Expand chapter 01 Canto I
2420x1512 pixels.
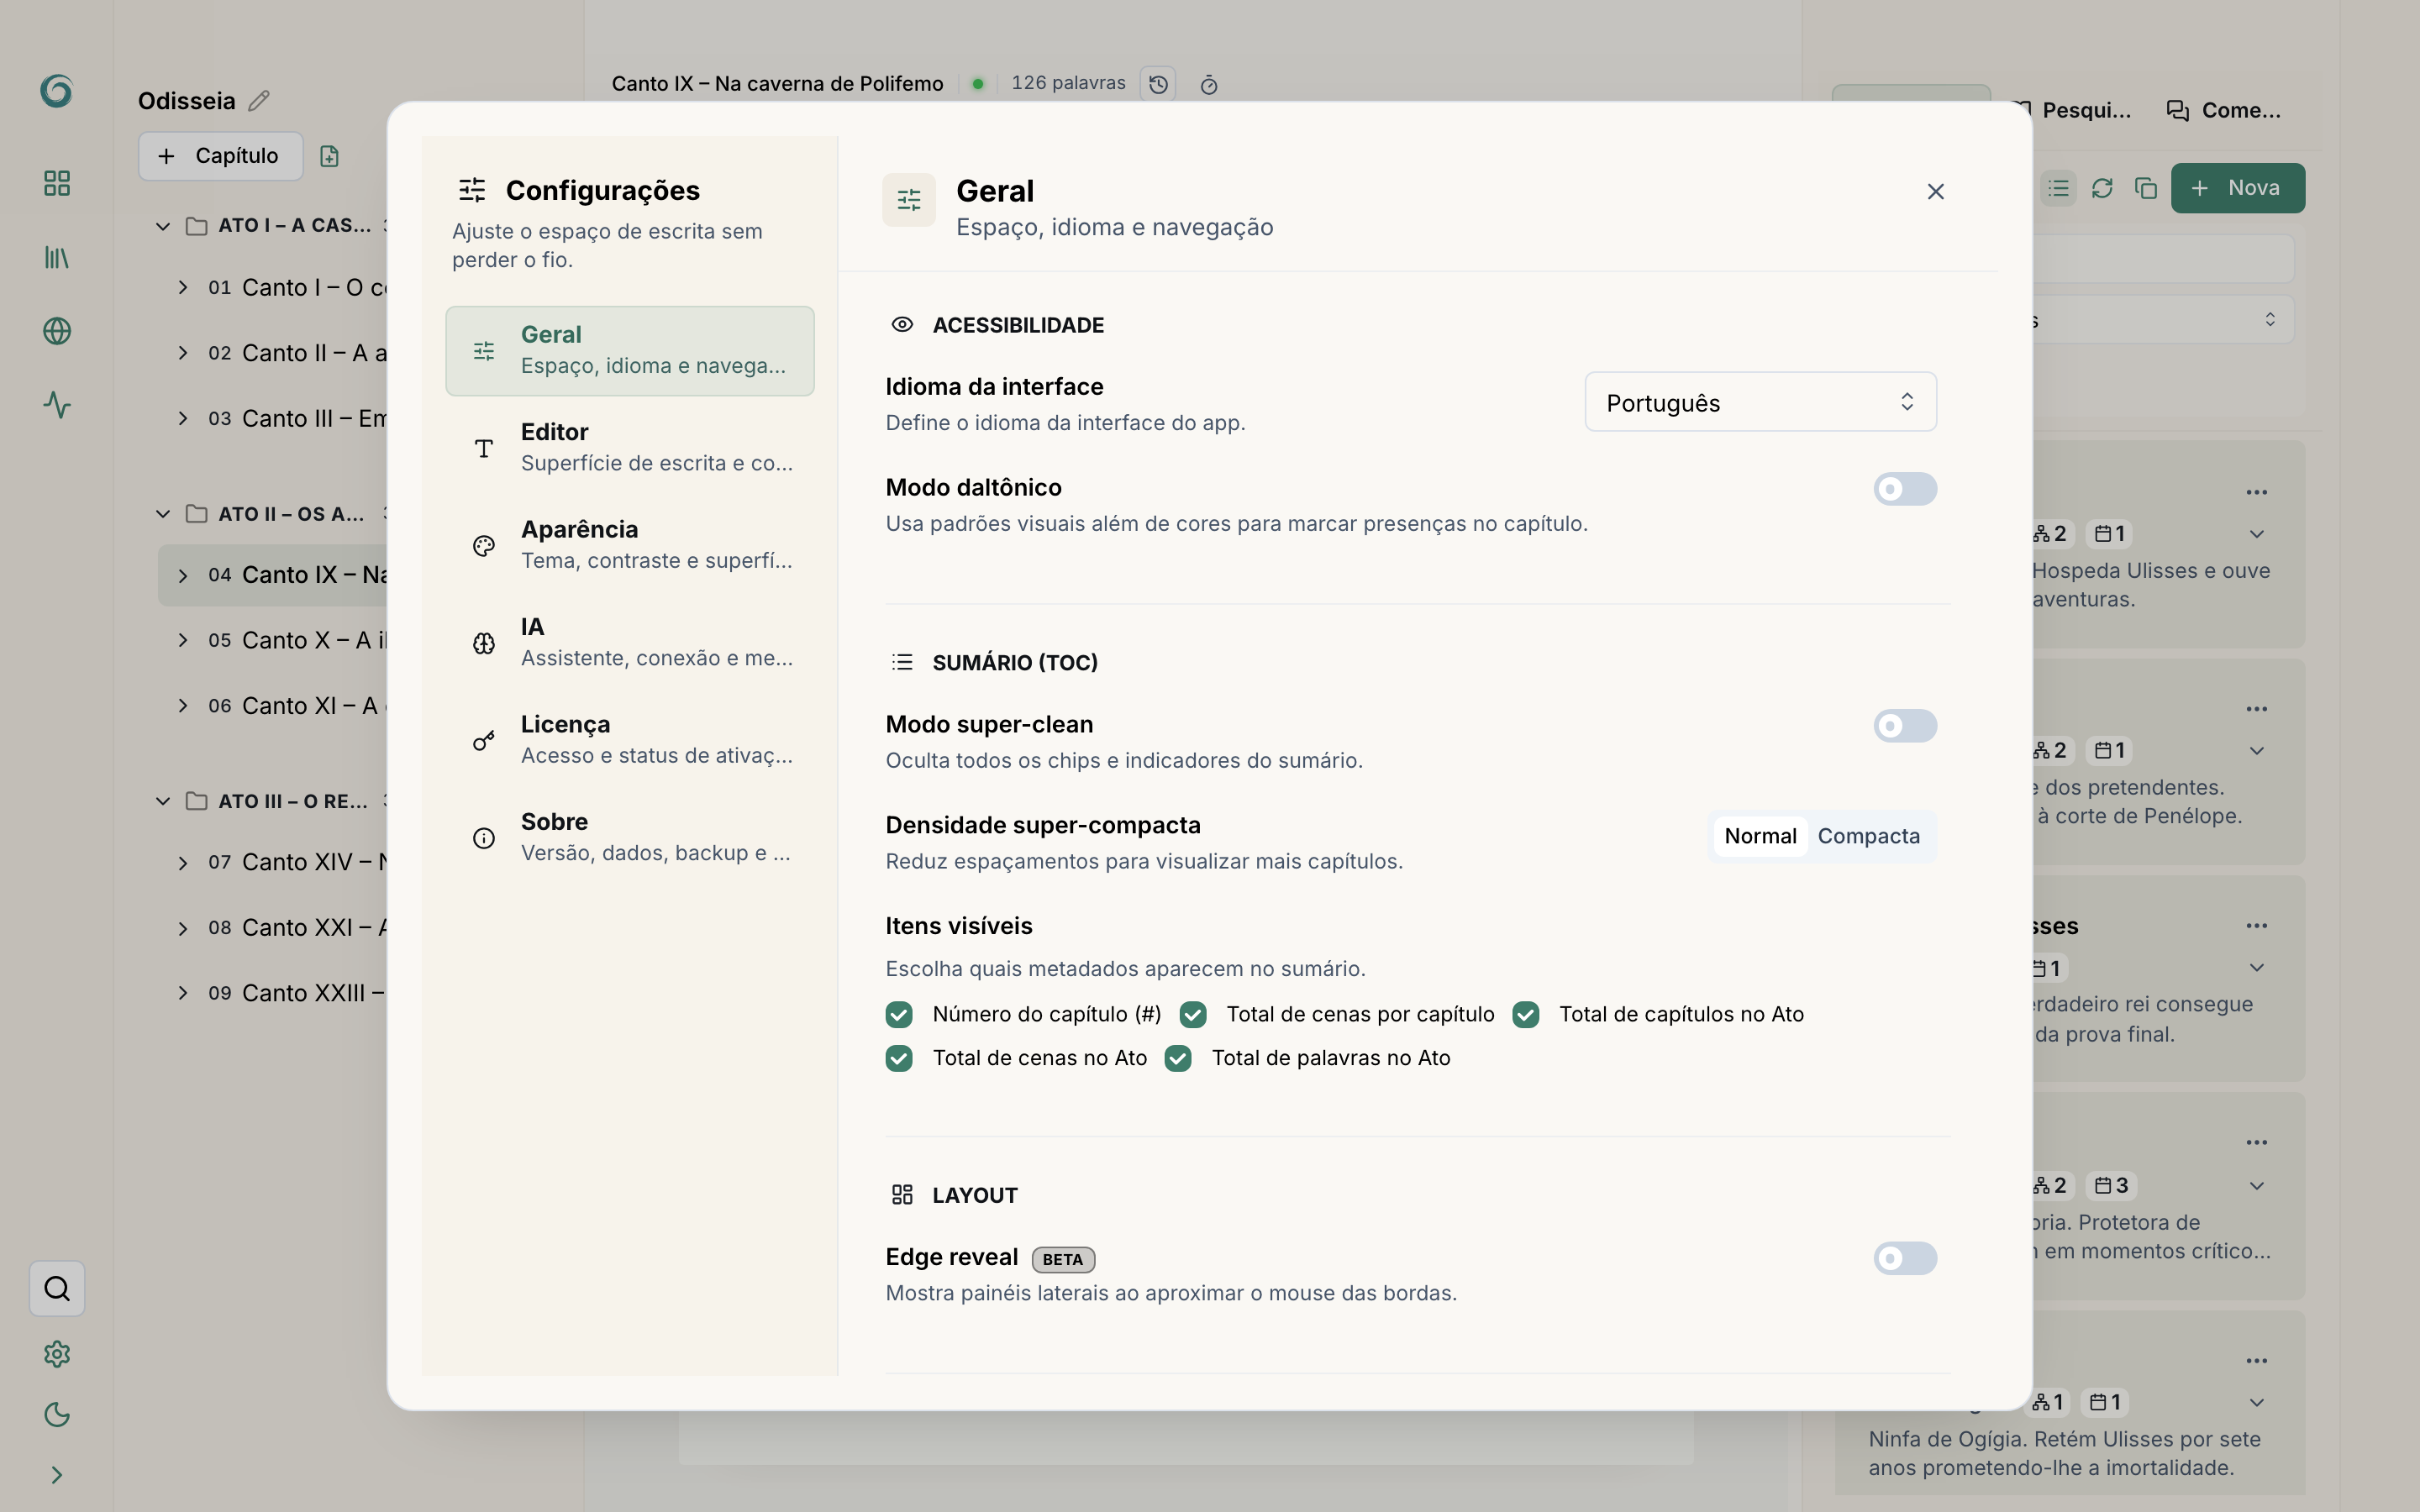(x=183, y=288)
